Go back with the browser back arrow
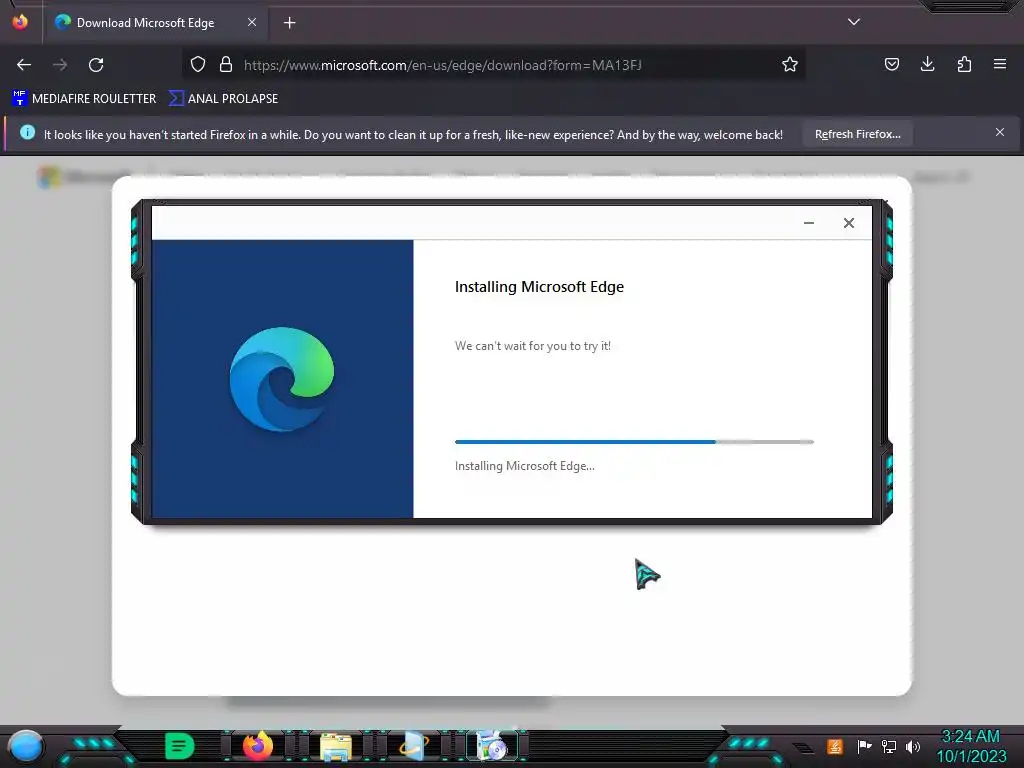Image resolution: width=1024 pixels, height=768 pixels. pyautogui.click(x=24, y=65)
